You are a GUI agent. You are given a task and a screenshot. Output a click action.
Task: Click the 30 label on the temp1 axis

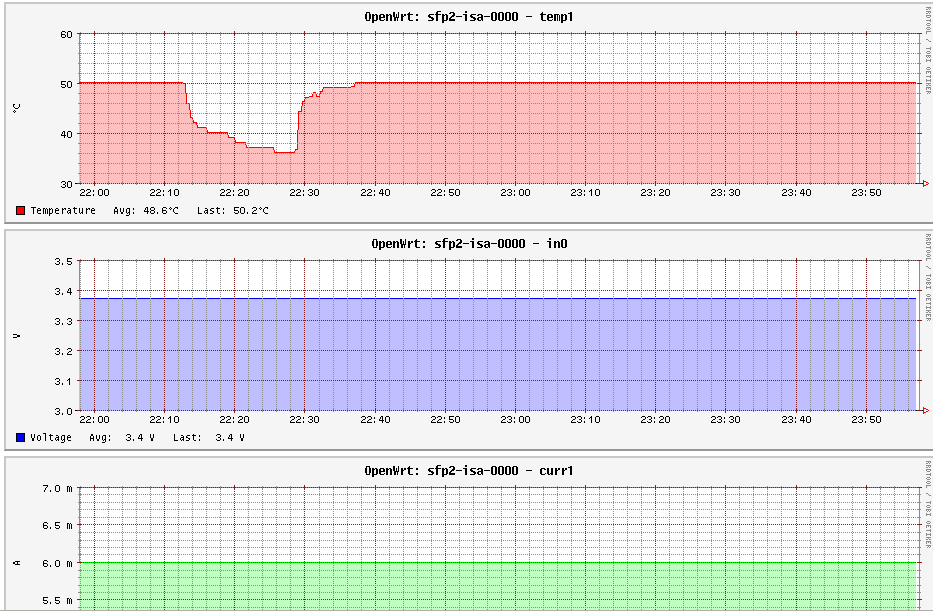(66, 184)
